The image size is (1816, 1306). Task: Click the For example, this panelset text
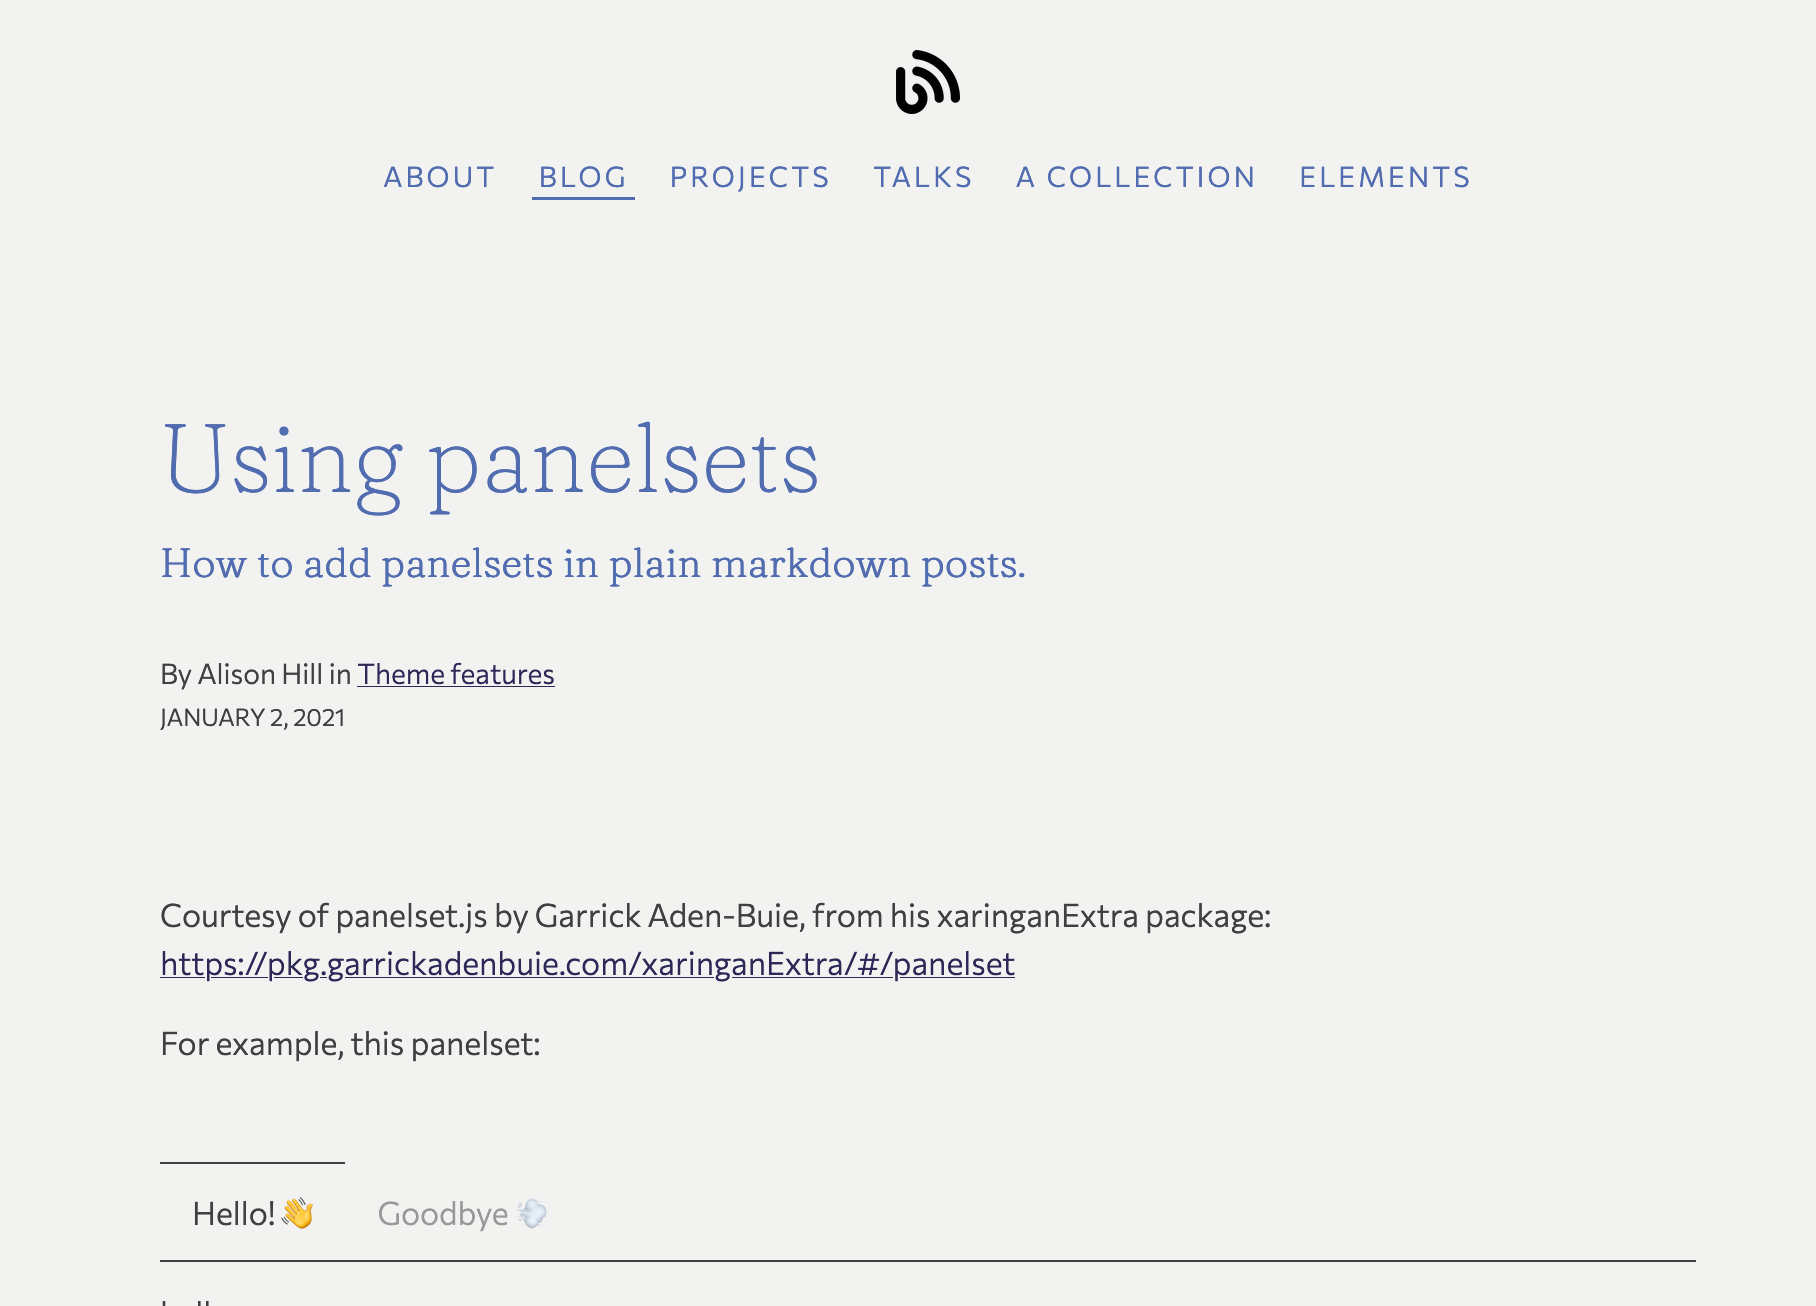(350, 1044)
